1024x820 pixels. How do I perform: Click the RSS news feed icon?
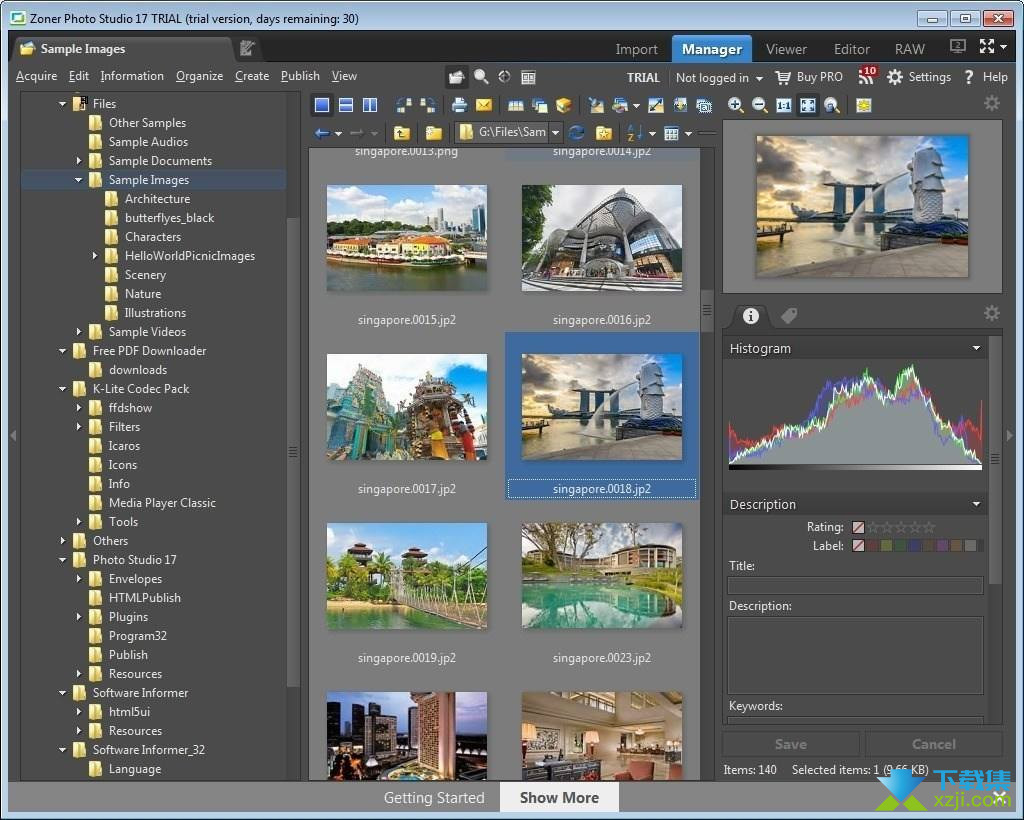(x=866, y=77)
